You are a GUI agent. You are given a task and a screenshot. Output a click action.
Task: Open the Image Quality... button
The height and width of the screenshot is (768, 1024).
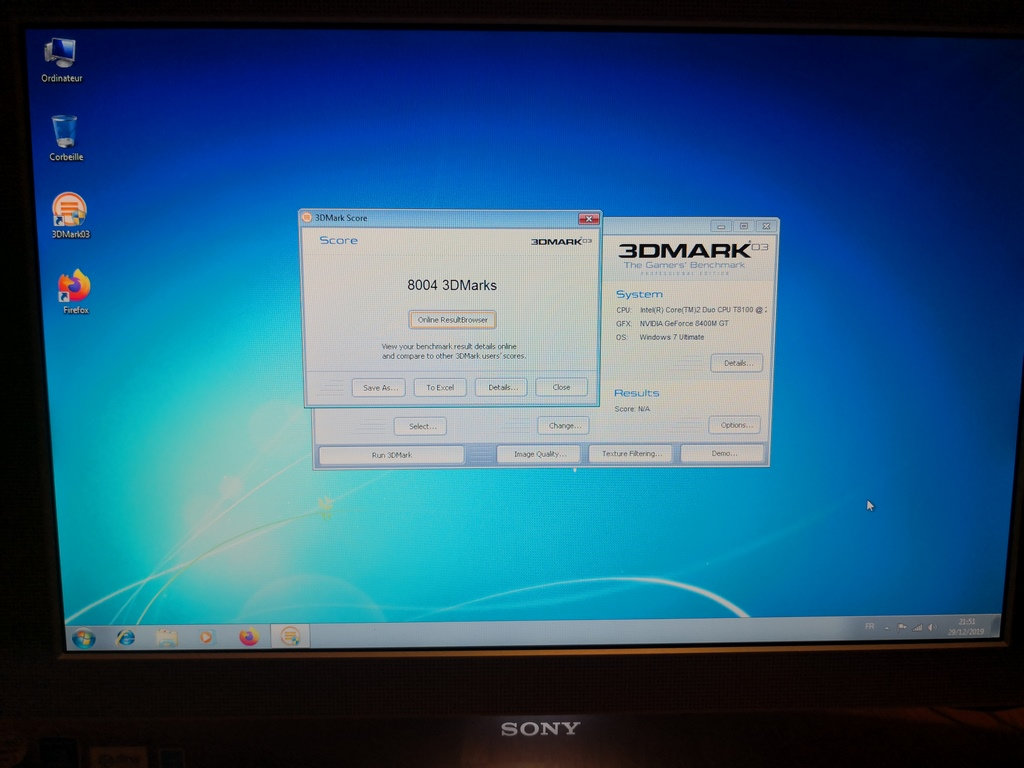pos(538,454)
